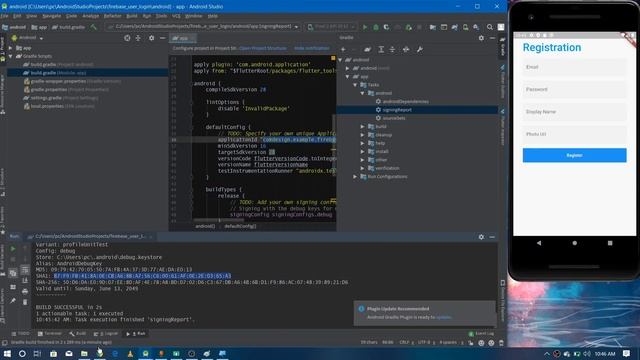The width and height of the screenshot is (640, 360).
Task: Open Windows Start menu
Action: (x=7, y=353)
